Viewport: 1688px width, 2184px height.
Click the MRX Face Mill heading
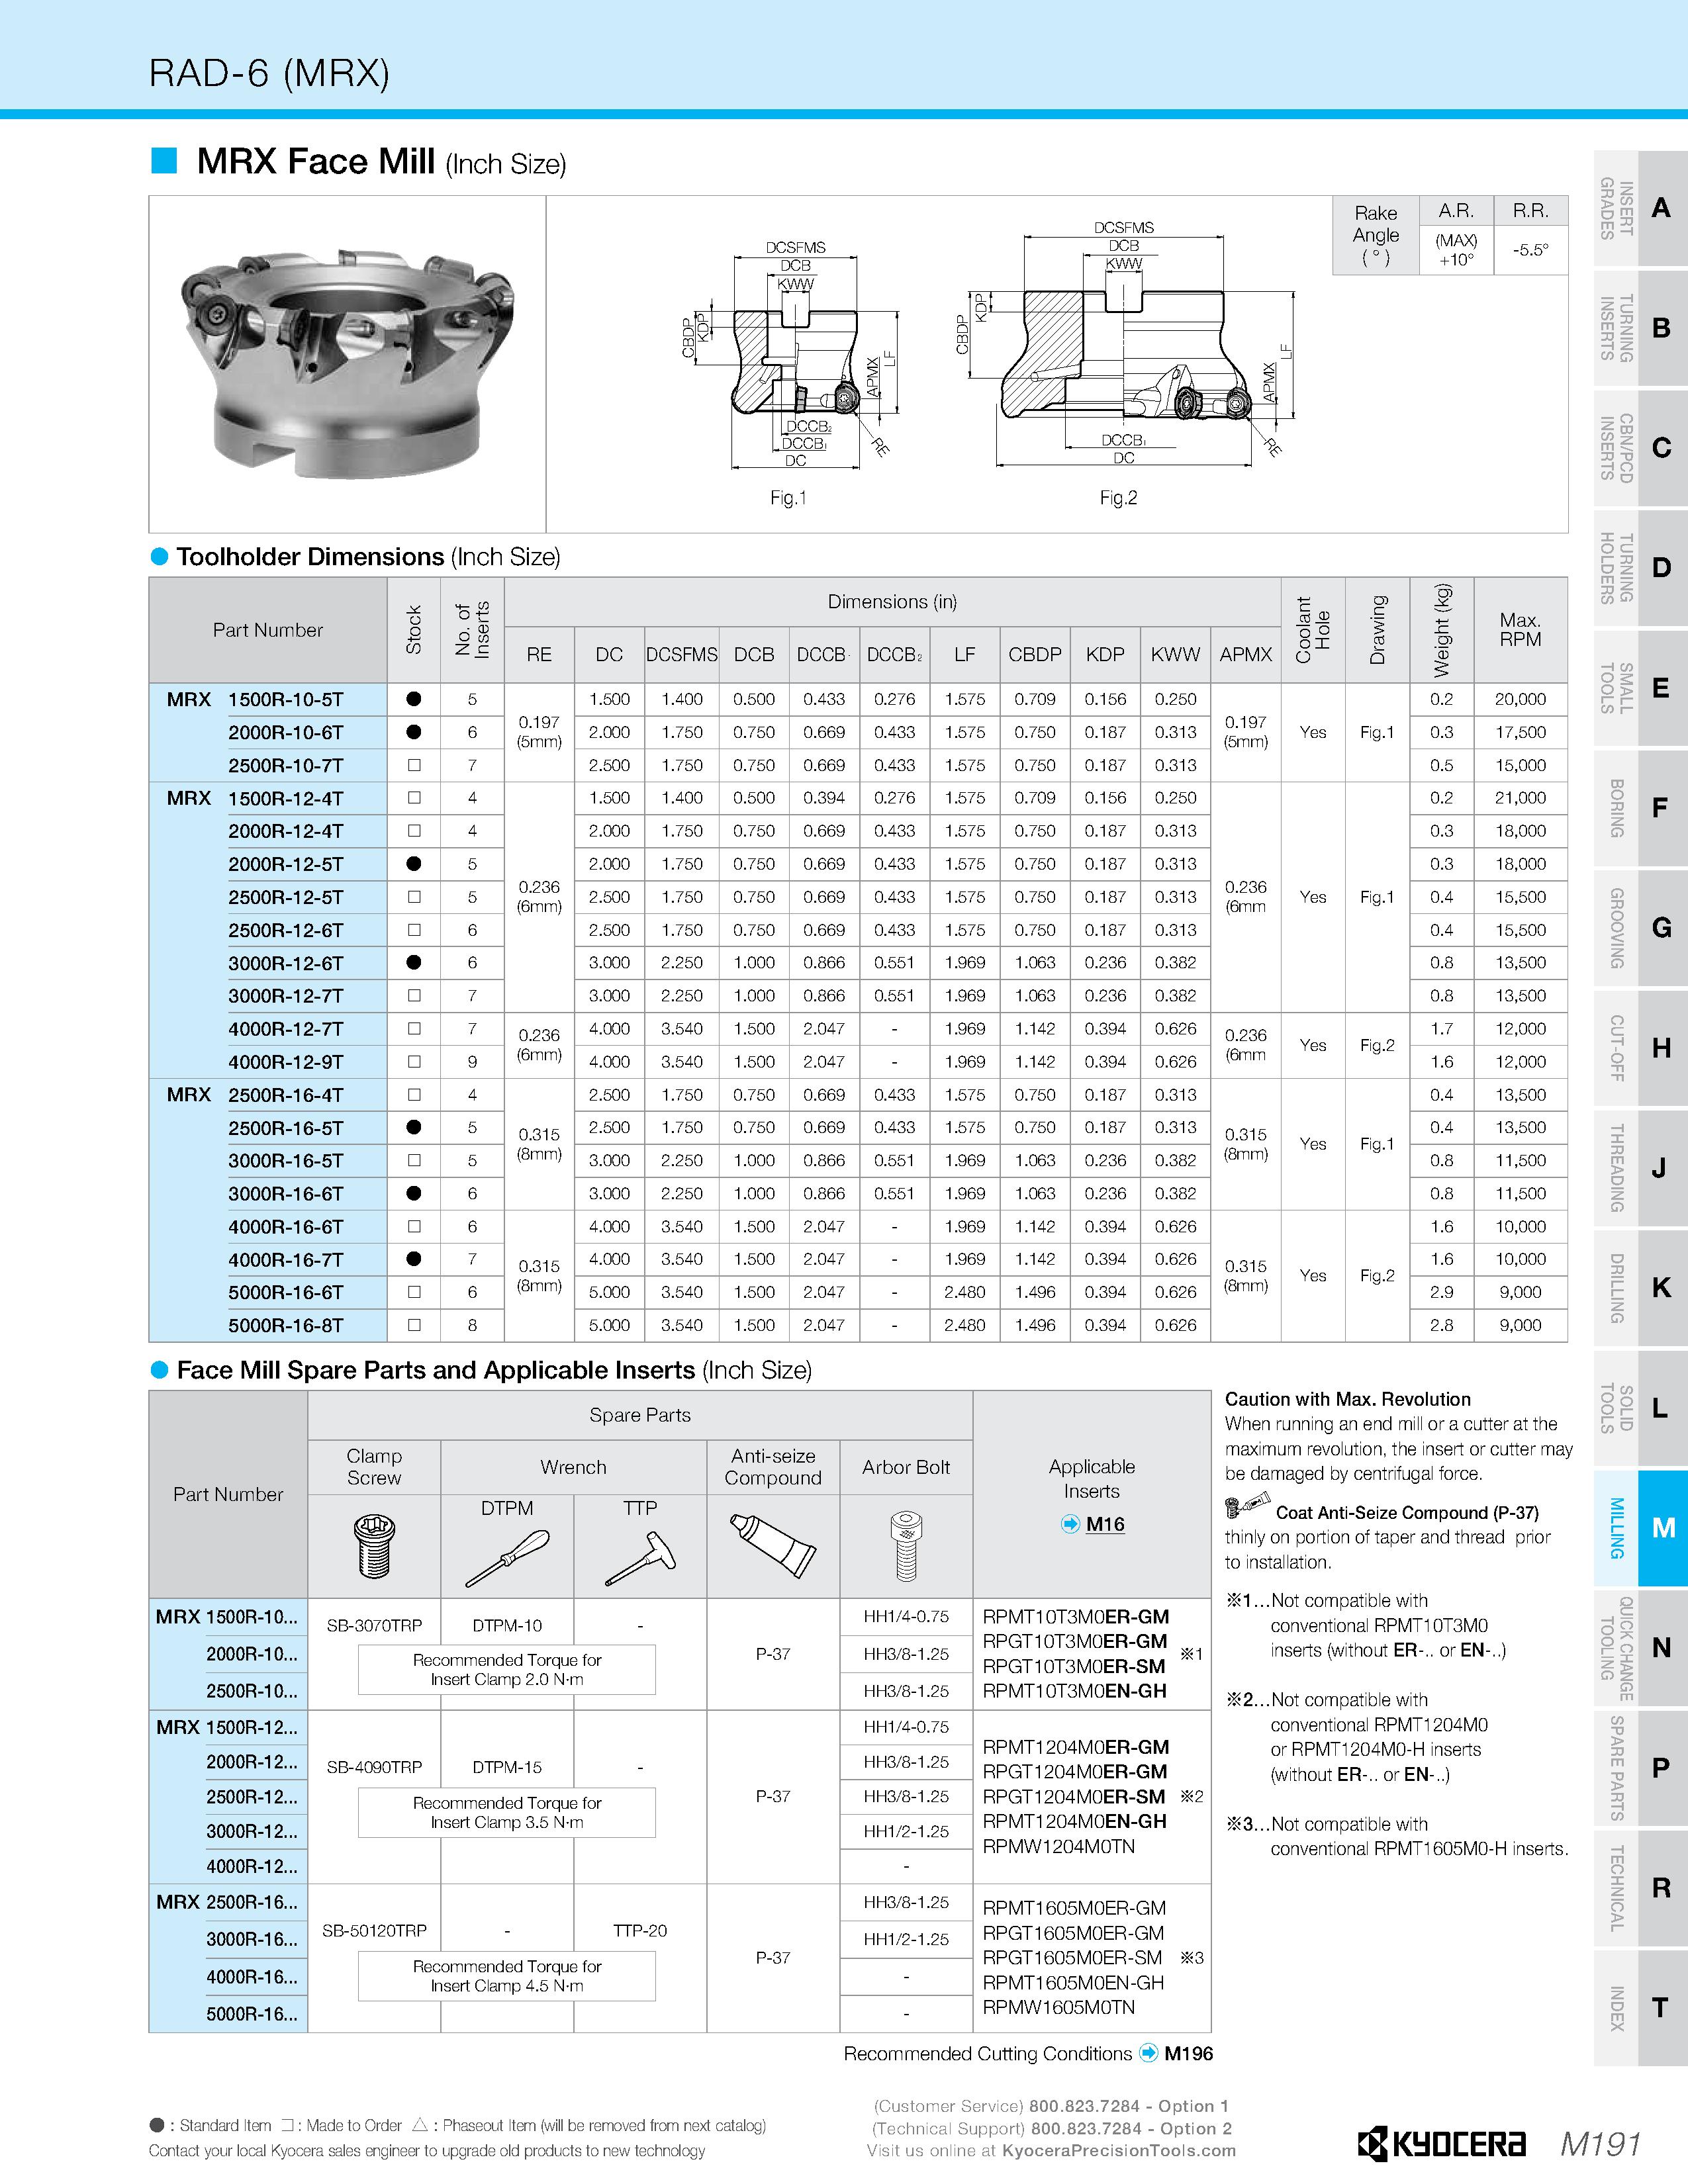(381, 161)
